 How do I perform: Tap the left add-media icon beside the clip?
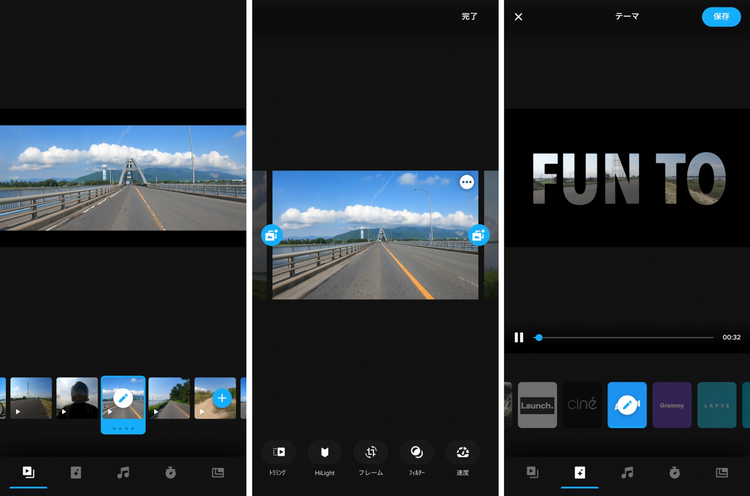click(271, 235)
